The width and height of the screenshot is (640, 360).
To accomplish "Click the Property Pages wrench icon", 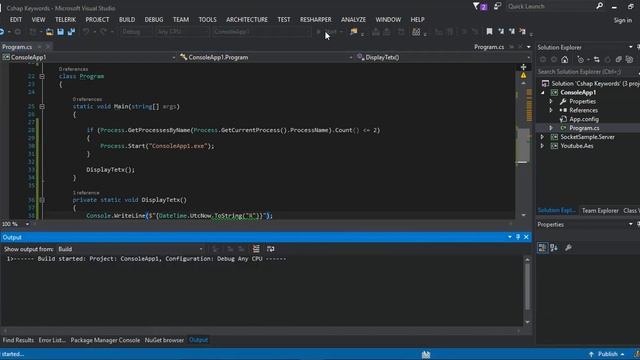I will (x=568, y=248).
